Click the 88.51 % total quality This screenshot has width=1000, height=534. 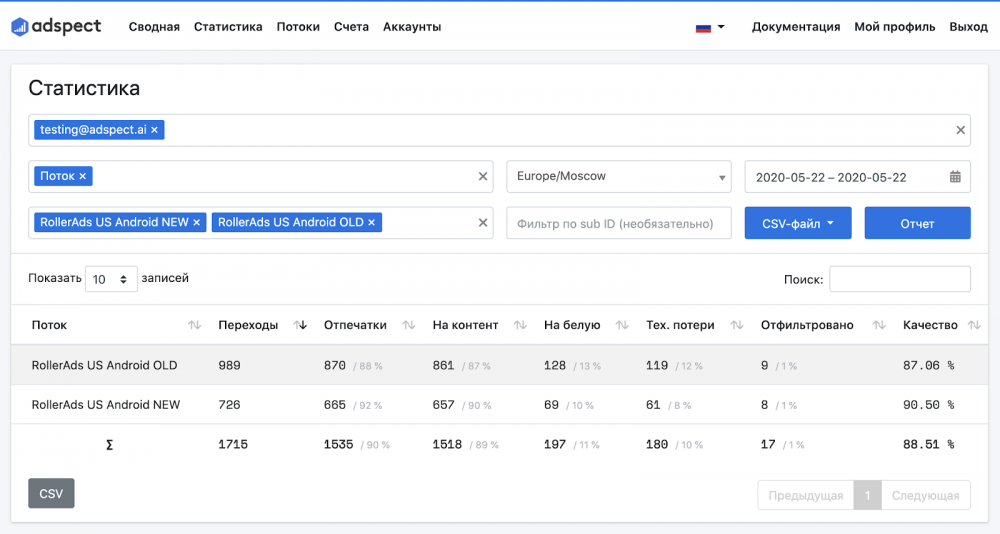click(x=929, y=445)
